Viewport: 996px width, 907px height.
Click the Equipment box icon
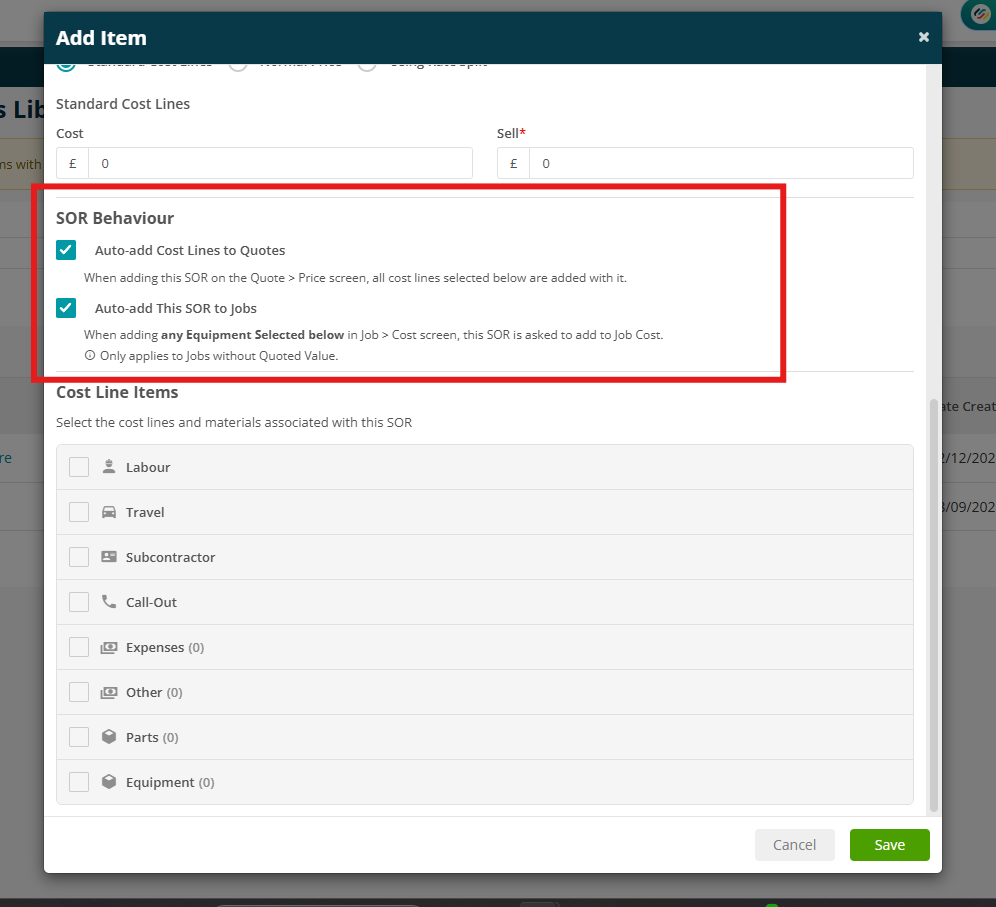point(109,781)
